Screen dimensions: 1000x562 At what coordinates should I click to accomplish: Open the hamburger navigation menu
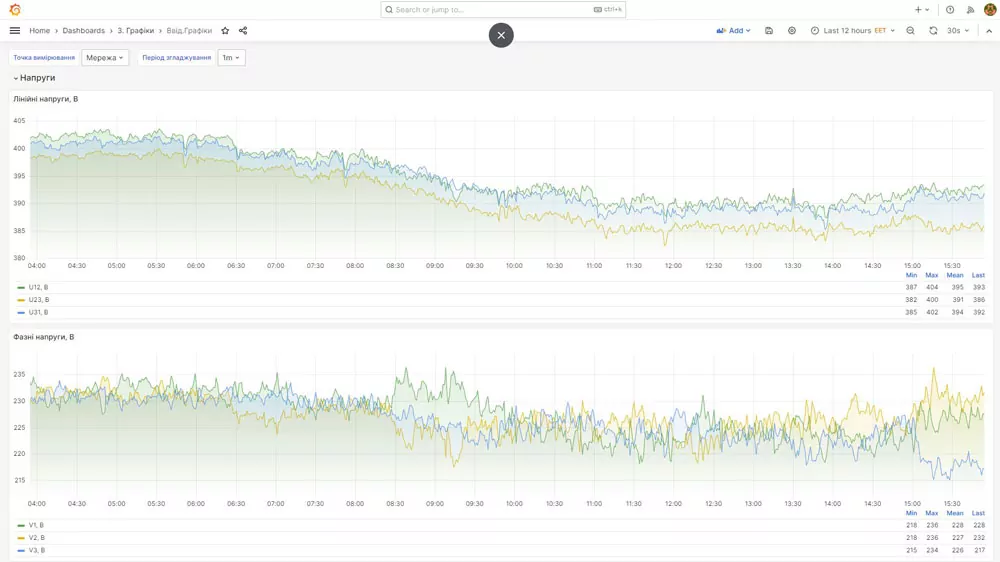point(15,31)
